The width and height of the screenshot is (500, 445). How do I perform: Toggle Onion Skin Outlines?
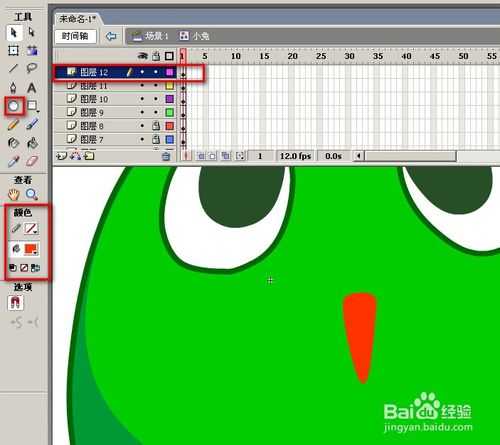pyautogui.click(x=213, y=156)
